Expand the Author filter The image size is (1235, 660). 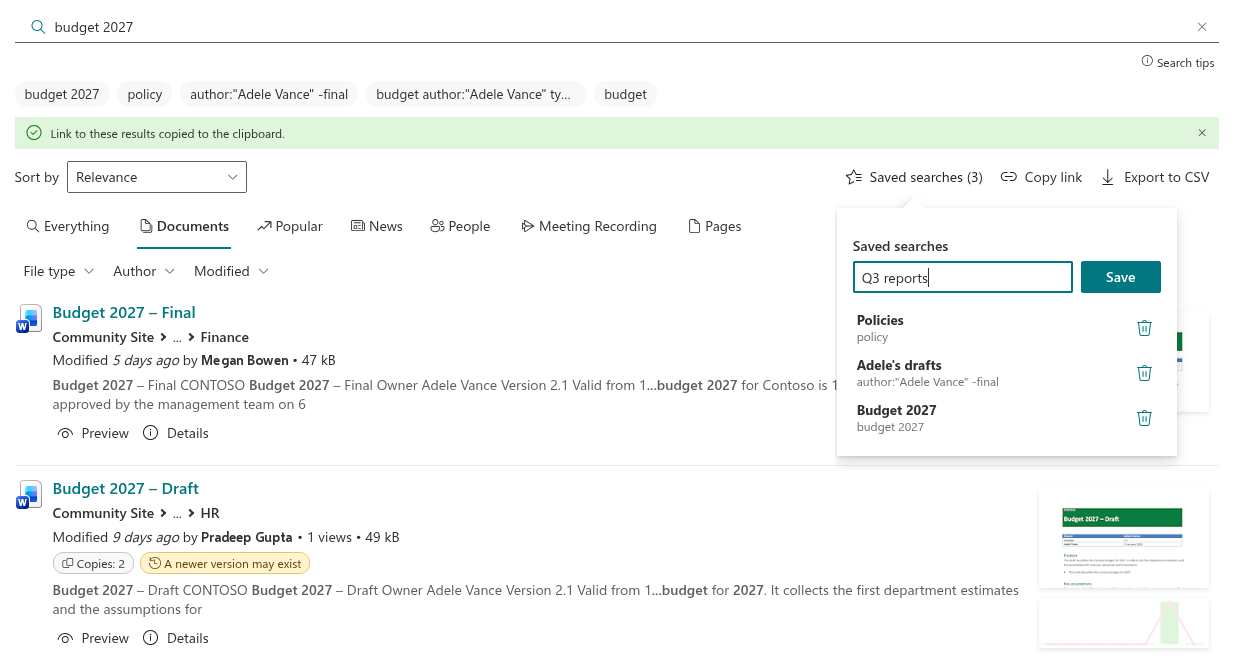click(144, 271)
